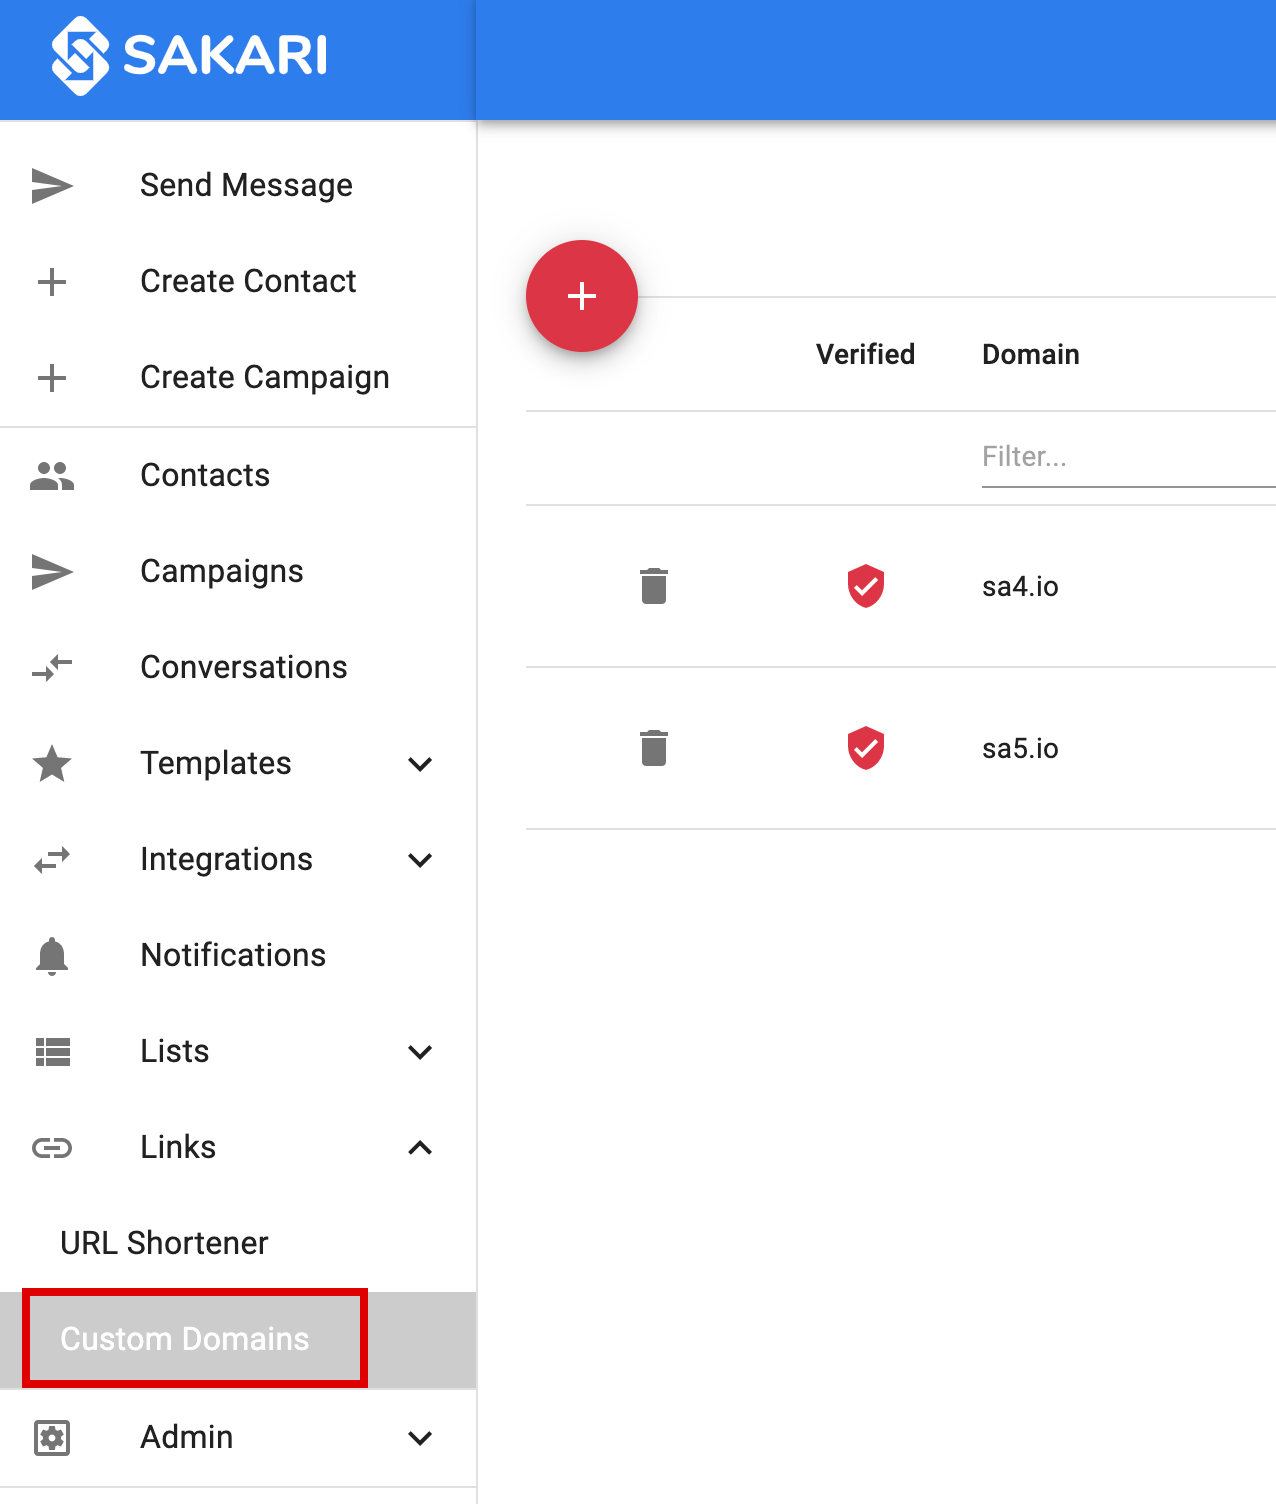Screen dimensions: 1276x1504
Task: Click the Admin gear icon
Action: click(52, 1438)
